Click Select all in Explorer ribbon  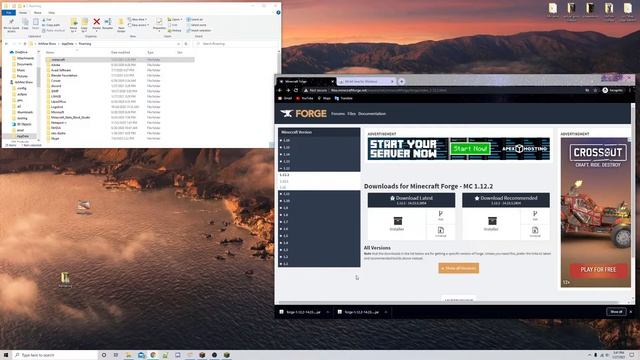195,20
